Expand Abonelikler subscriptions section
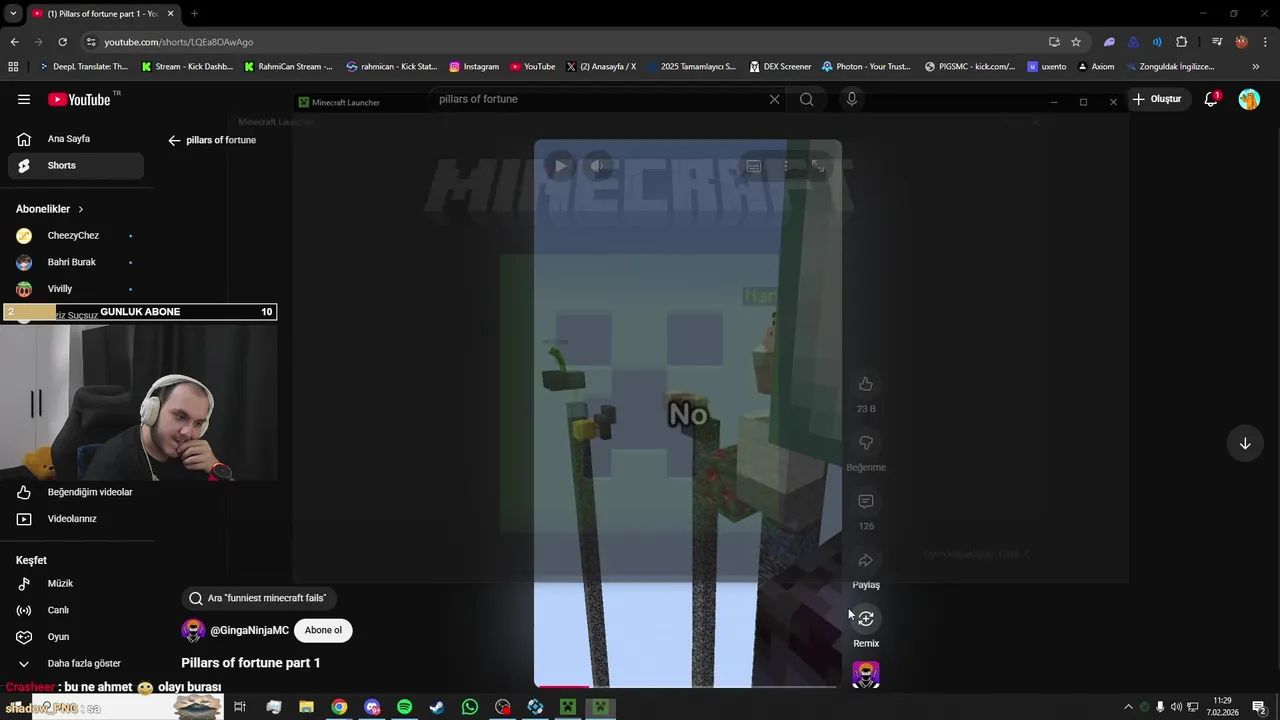1280x720 pixels. pyautogui.click(x=50, y=209)
